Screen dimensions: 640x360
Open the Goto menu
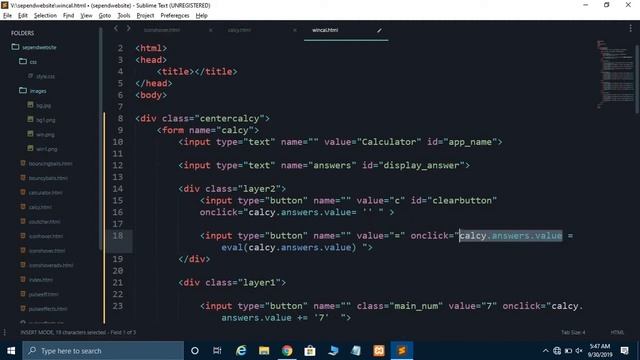(105, 16)
